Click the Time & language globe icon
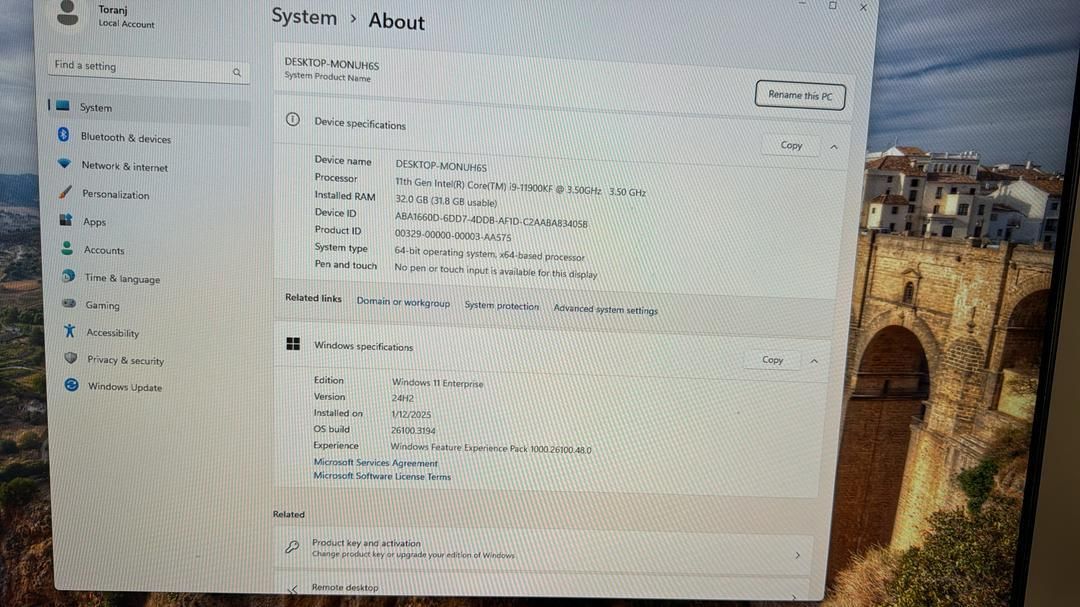The height and width of the screenshot is (607, 1080). click(68, 276)
